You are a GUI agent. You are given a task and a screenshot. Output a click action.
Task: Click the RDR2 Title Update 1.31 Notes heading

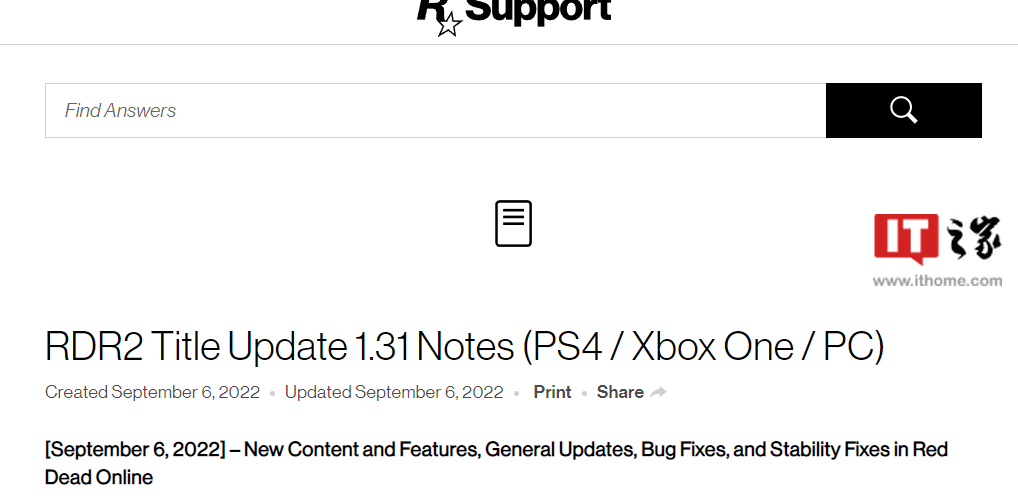464,346
